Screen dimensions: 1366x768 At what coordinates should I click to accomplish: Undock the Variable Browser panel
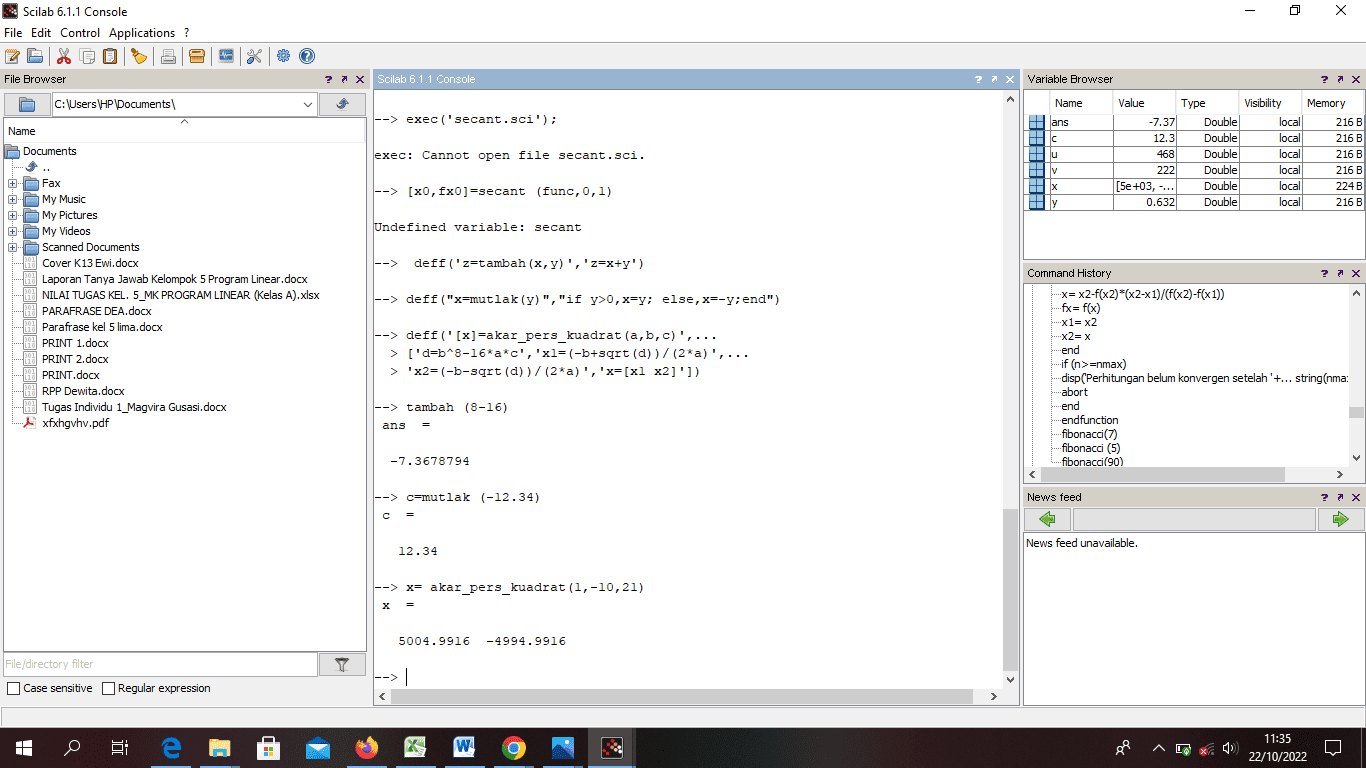tap(1340, 79)
